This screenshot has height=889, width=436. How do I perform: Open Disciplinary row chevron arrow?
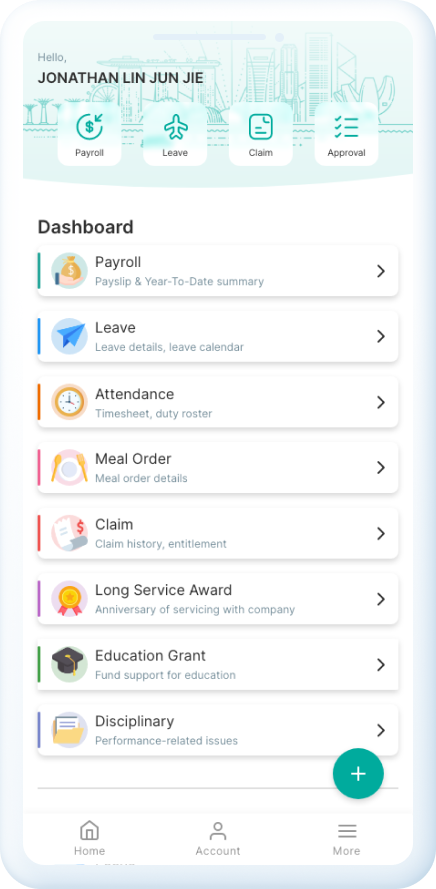click(x=381, y=730)
